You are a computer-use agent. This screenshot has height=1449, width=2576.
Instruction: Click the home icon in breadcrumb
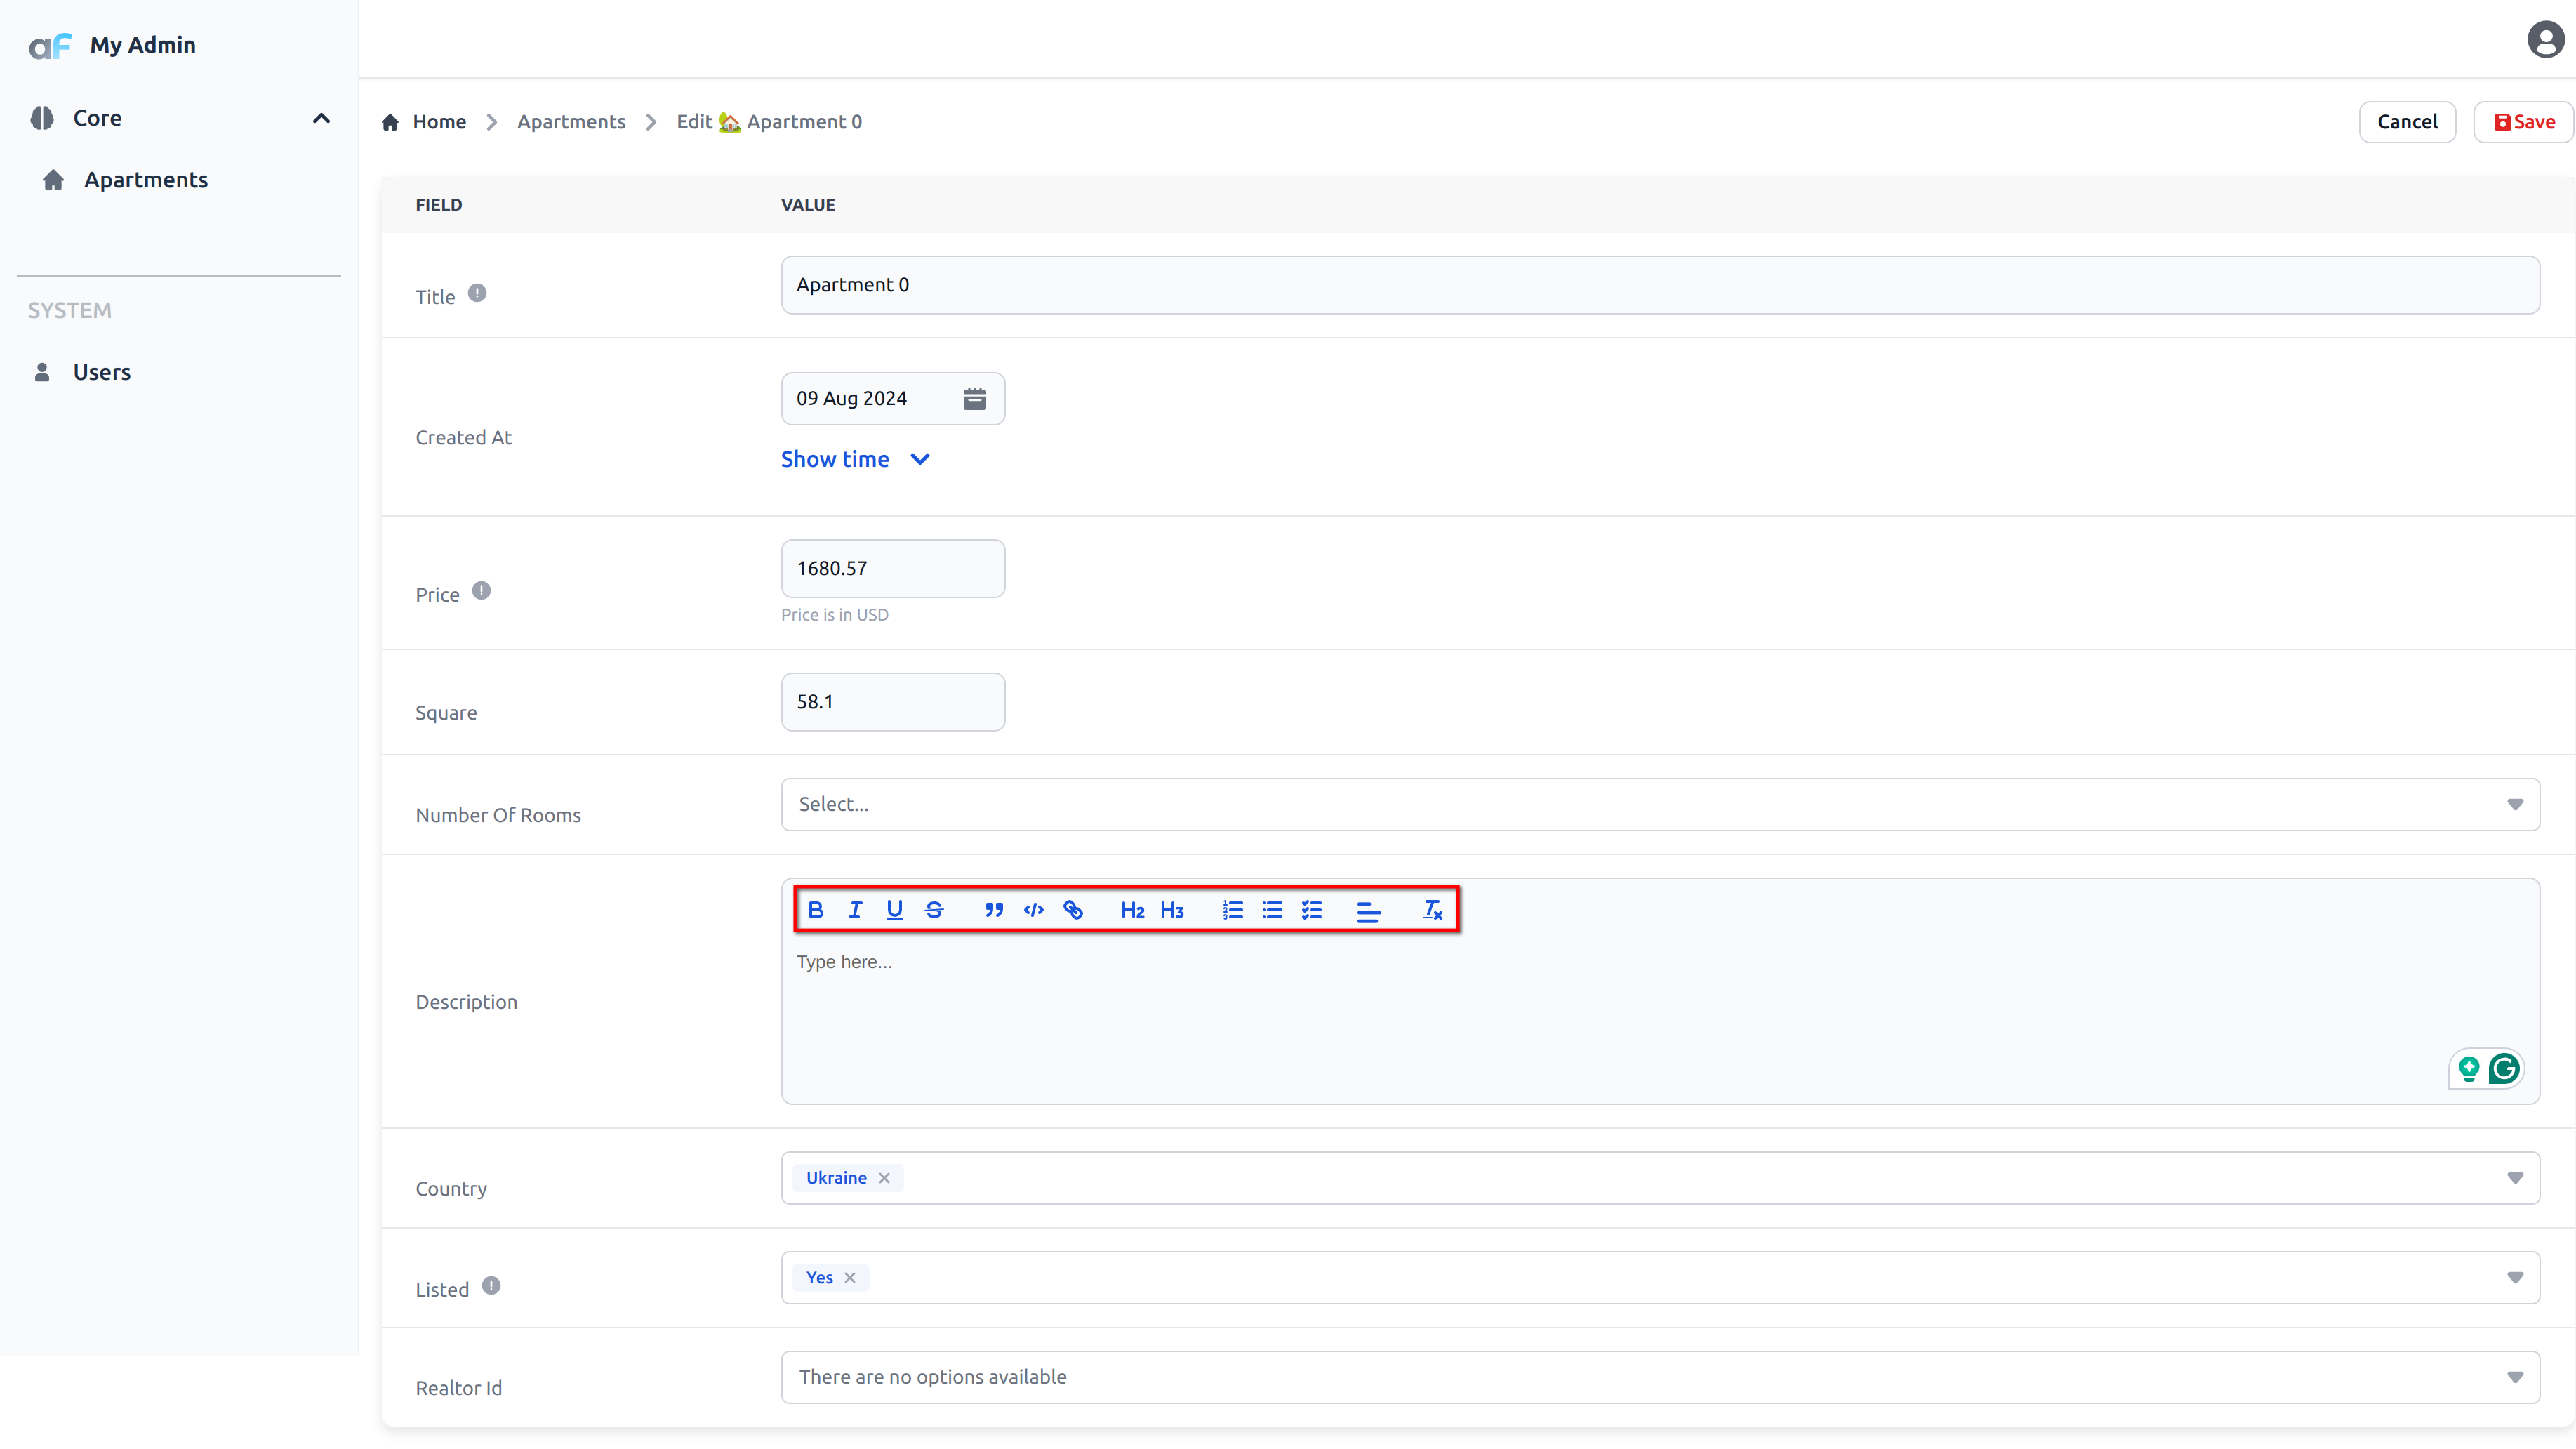390,122
